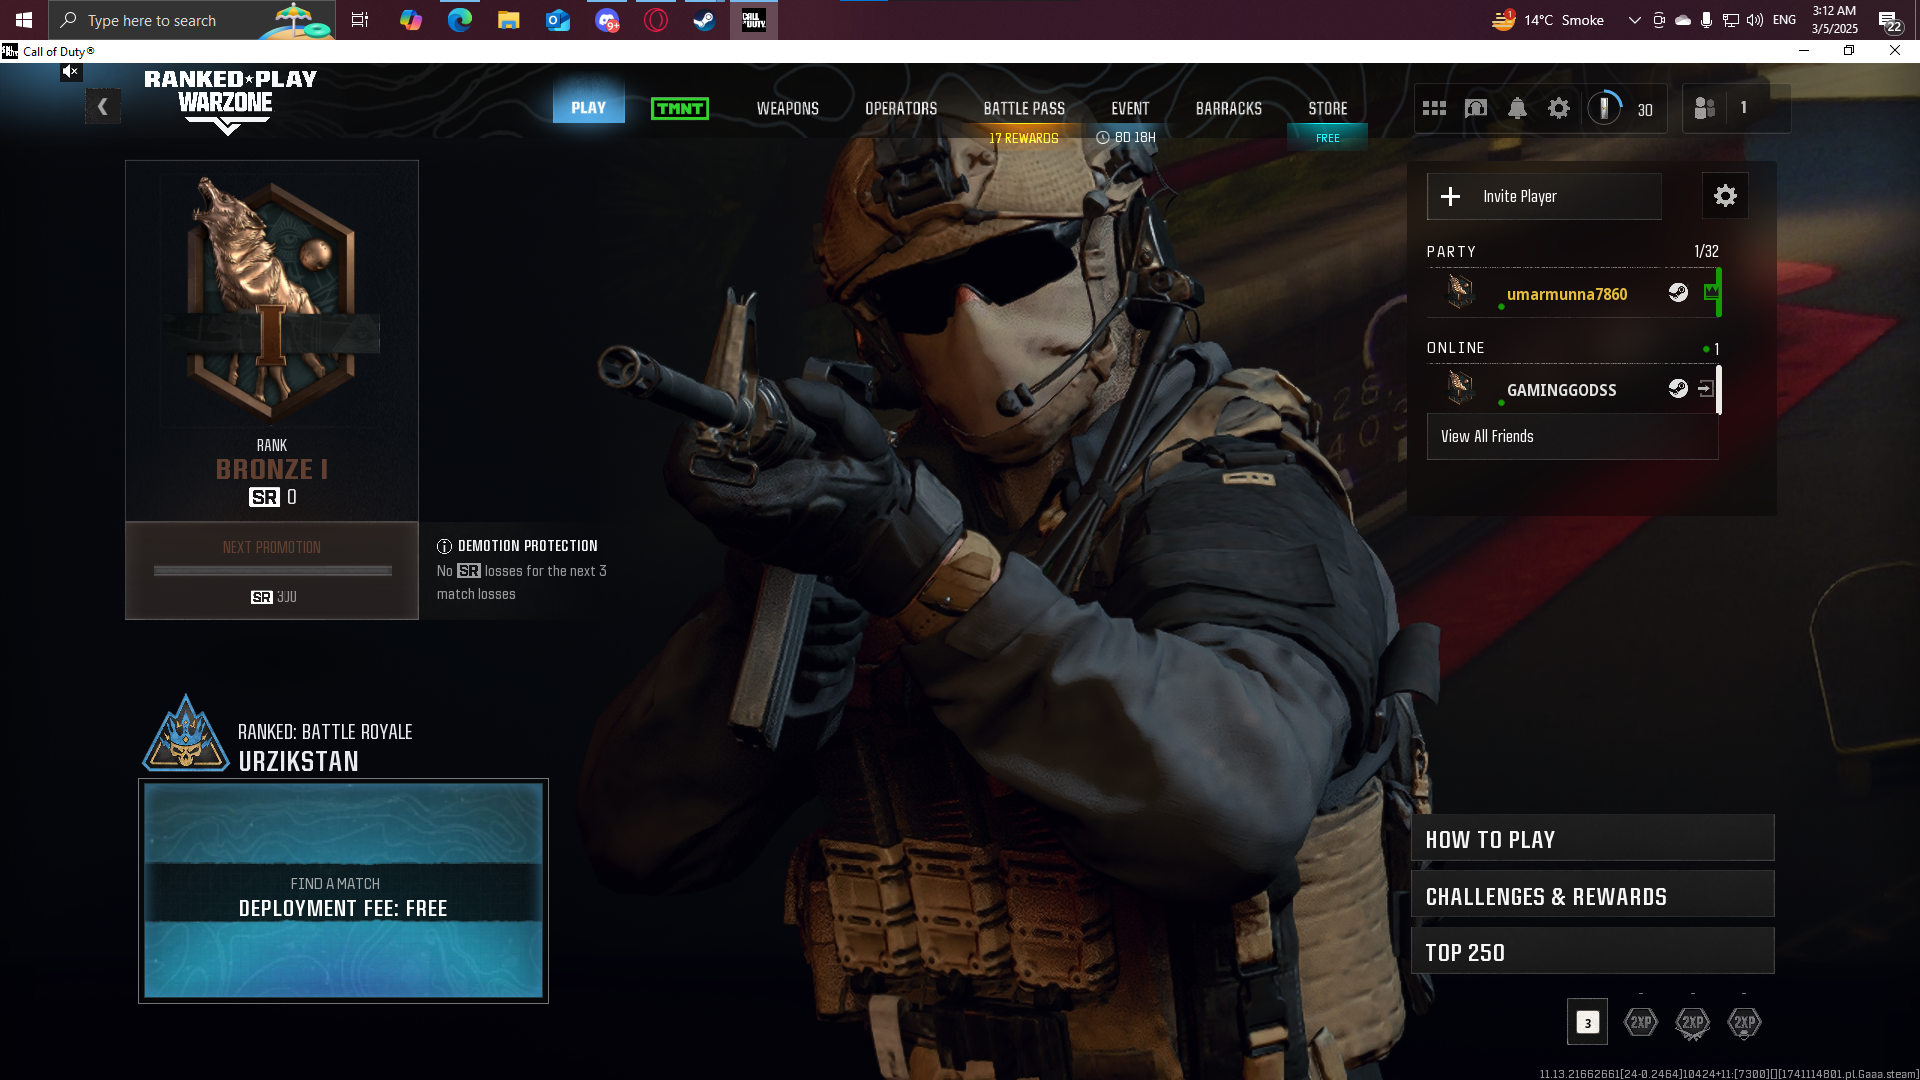Viewport: 1920px width, 1080px height.
Task: Open the Copilot icon in taskbar
Action: [410, 20]
